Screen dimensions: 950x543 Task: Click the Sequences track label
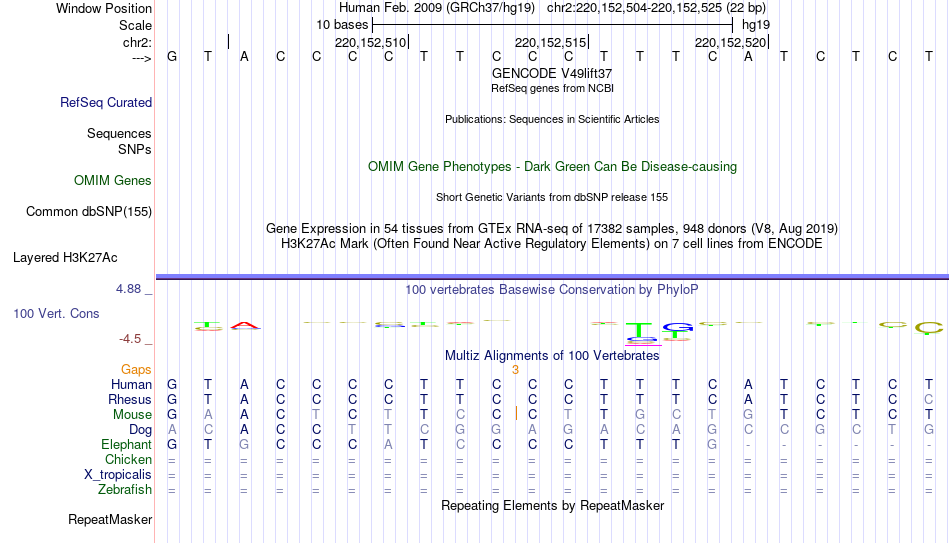click(119, 133)
